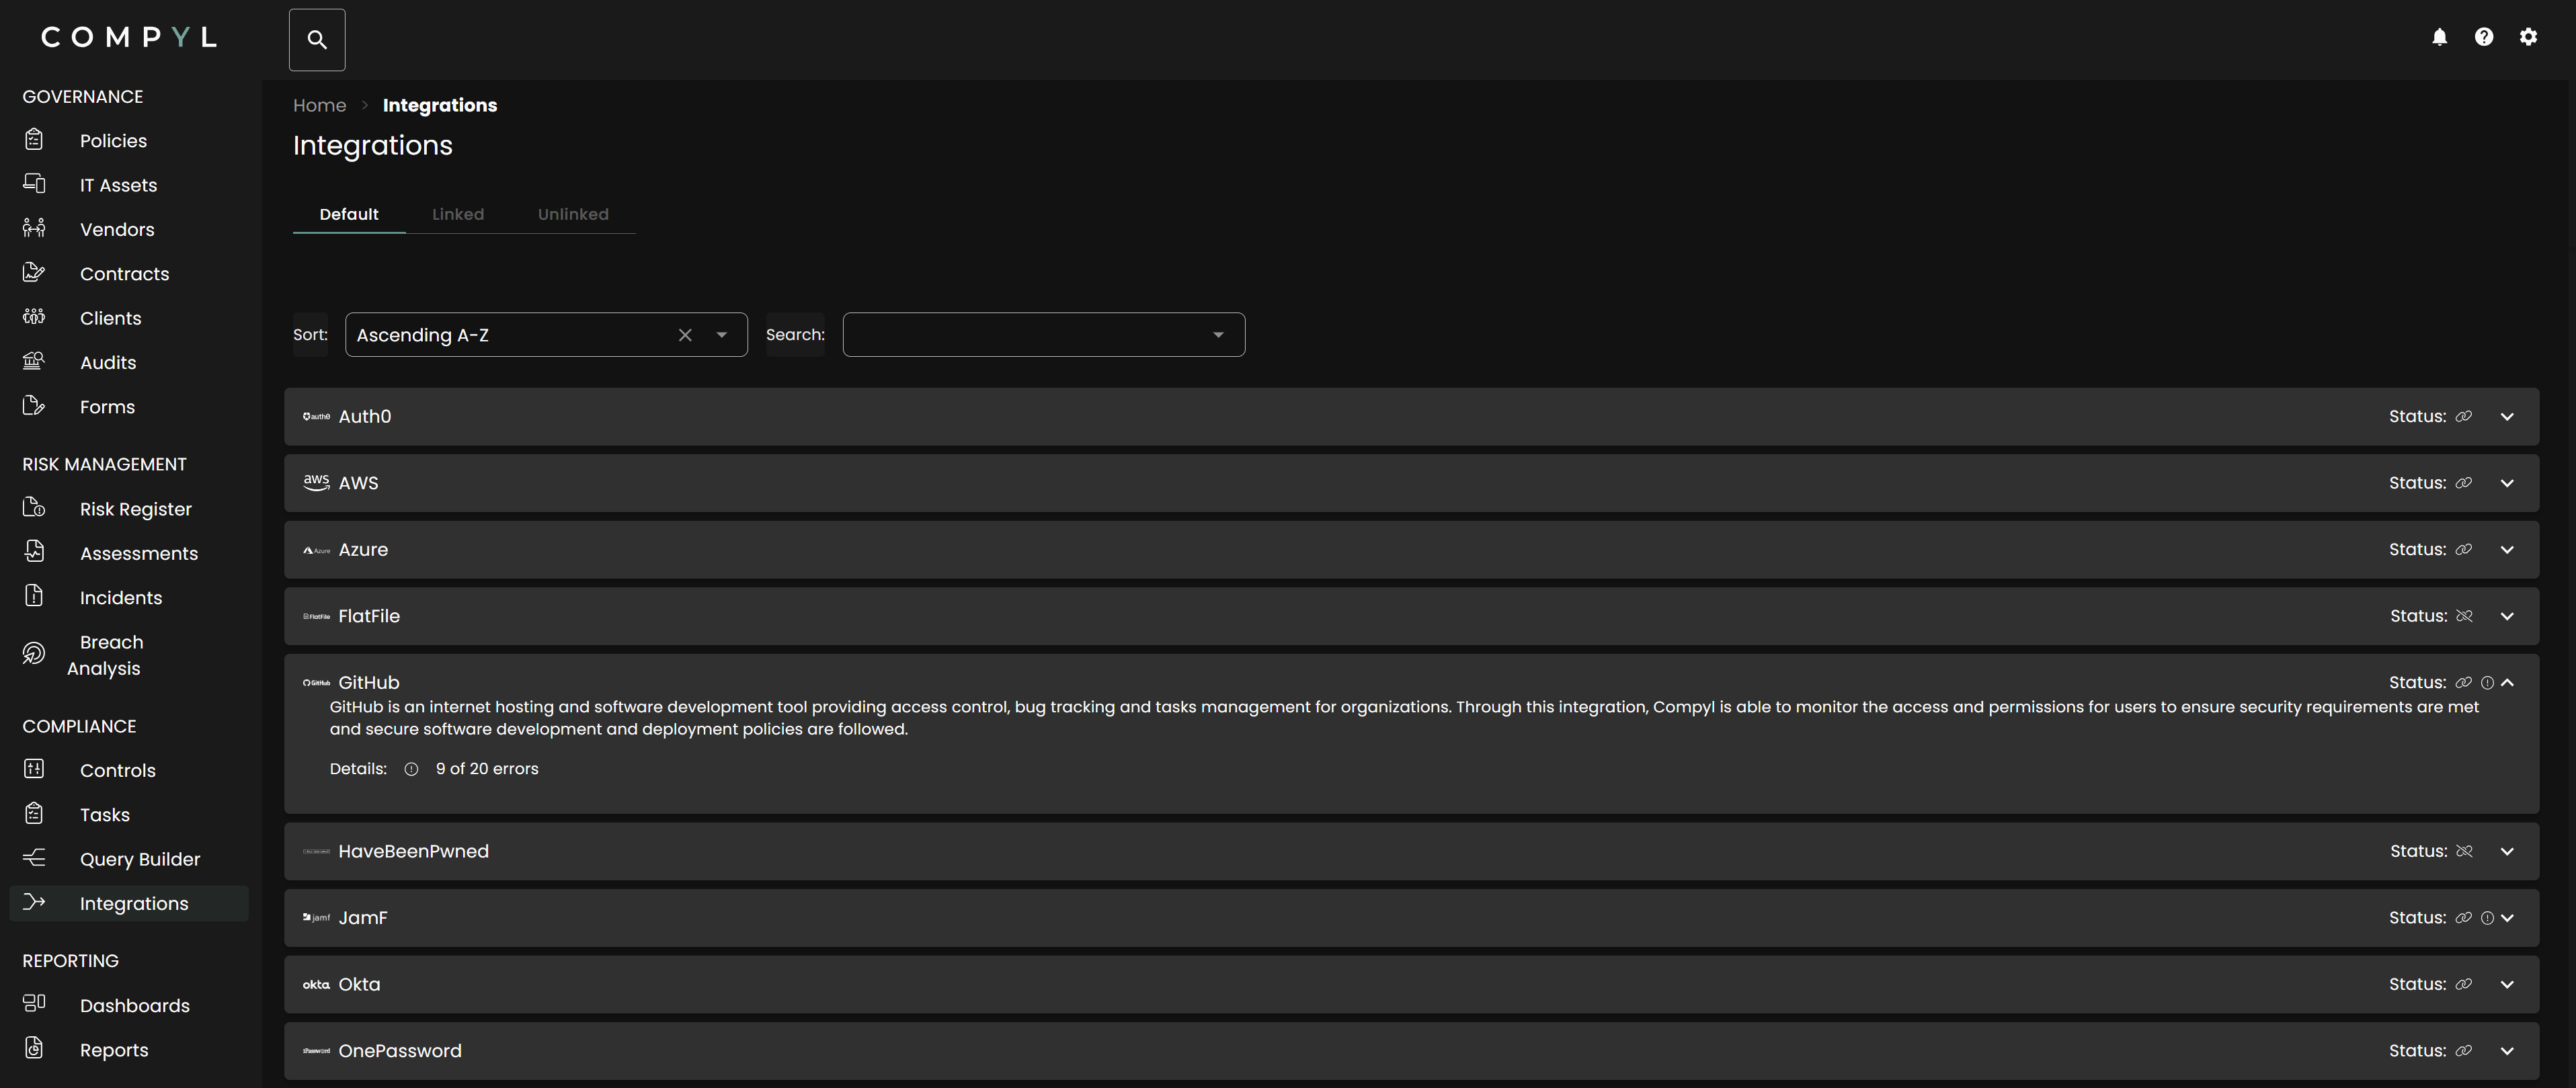Click the Okta logo icon
This screenshot has width=2576, height=1088.
coord(316,985)
